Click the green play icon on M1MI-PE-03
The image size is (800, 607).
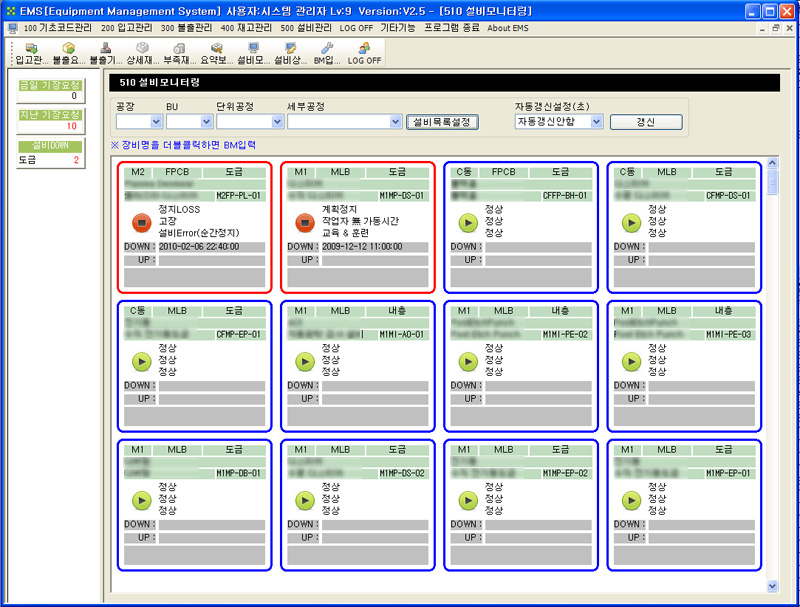point(630,360)
